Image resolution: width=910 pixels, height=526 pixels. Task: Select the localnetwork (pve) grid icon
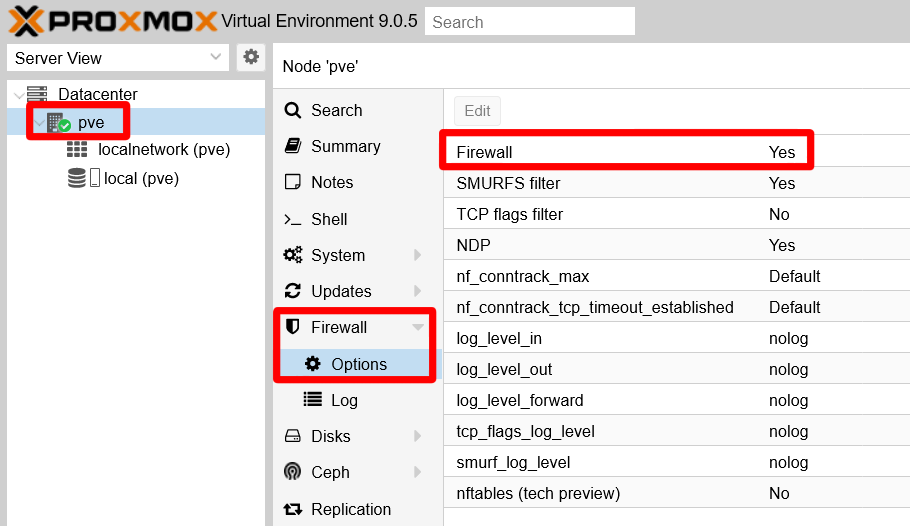tap(77, 149)
